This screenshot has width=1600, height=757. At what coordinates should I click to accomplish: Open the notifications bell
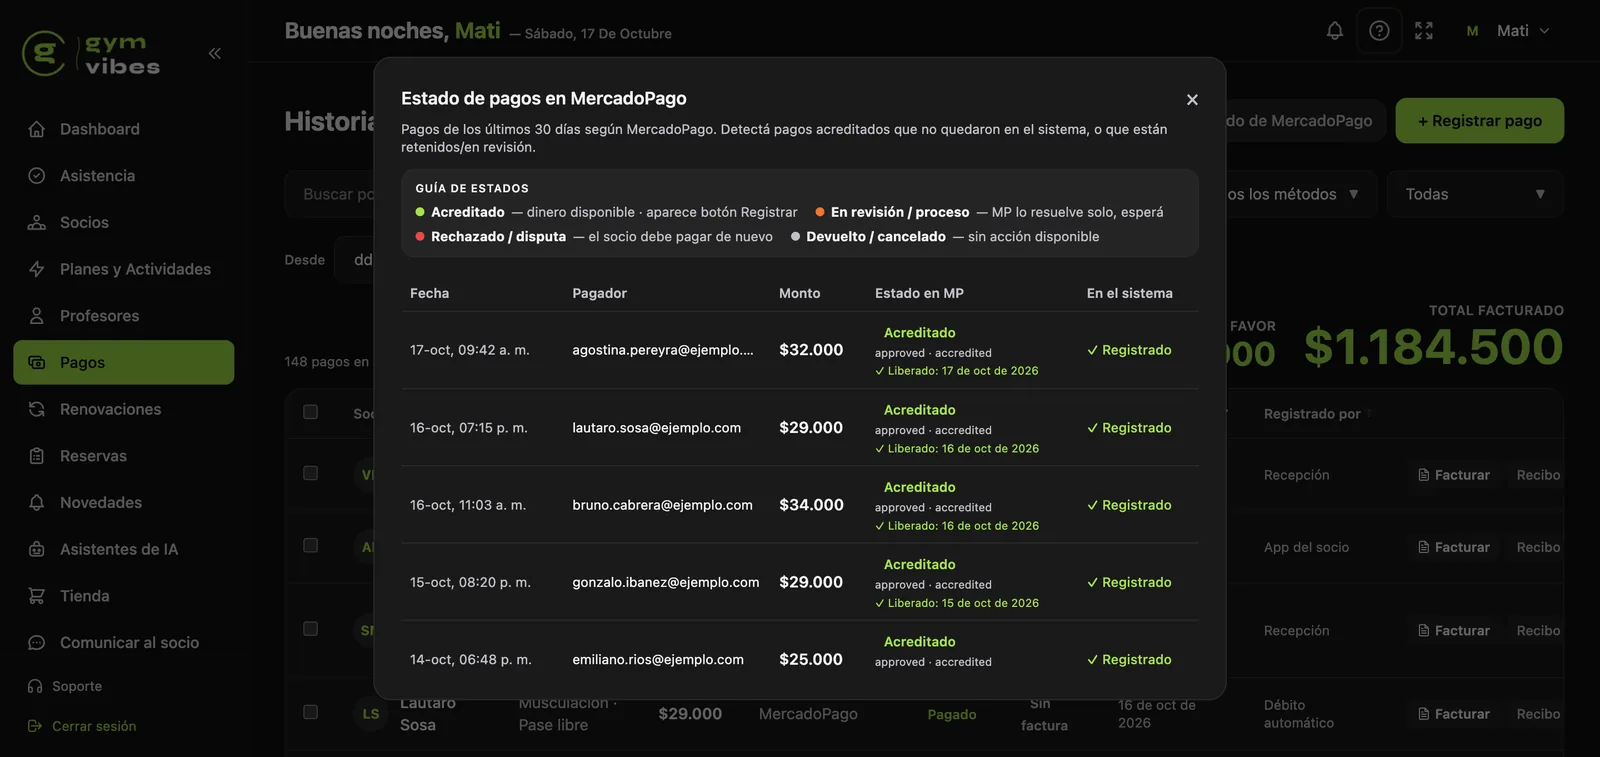coord(1334,31)
